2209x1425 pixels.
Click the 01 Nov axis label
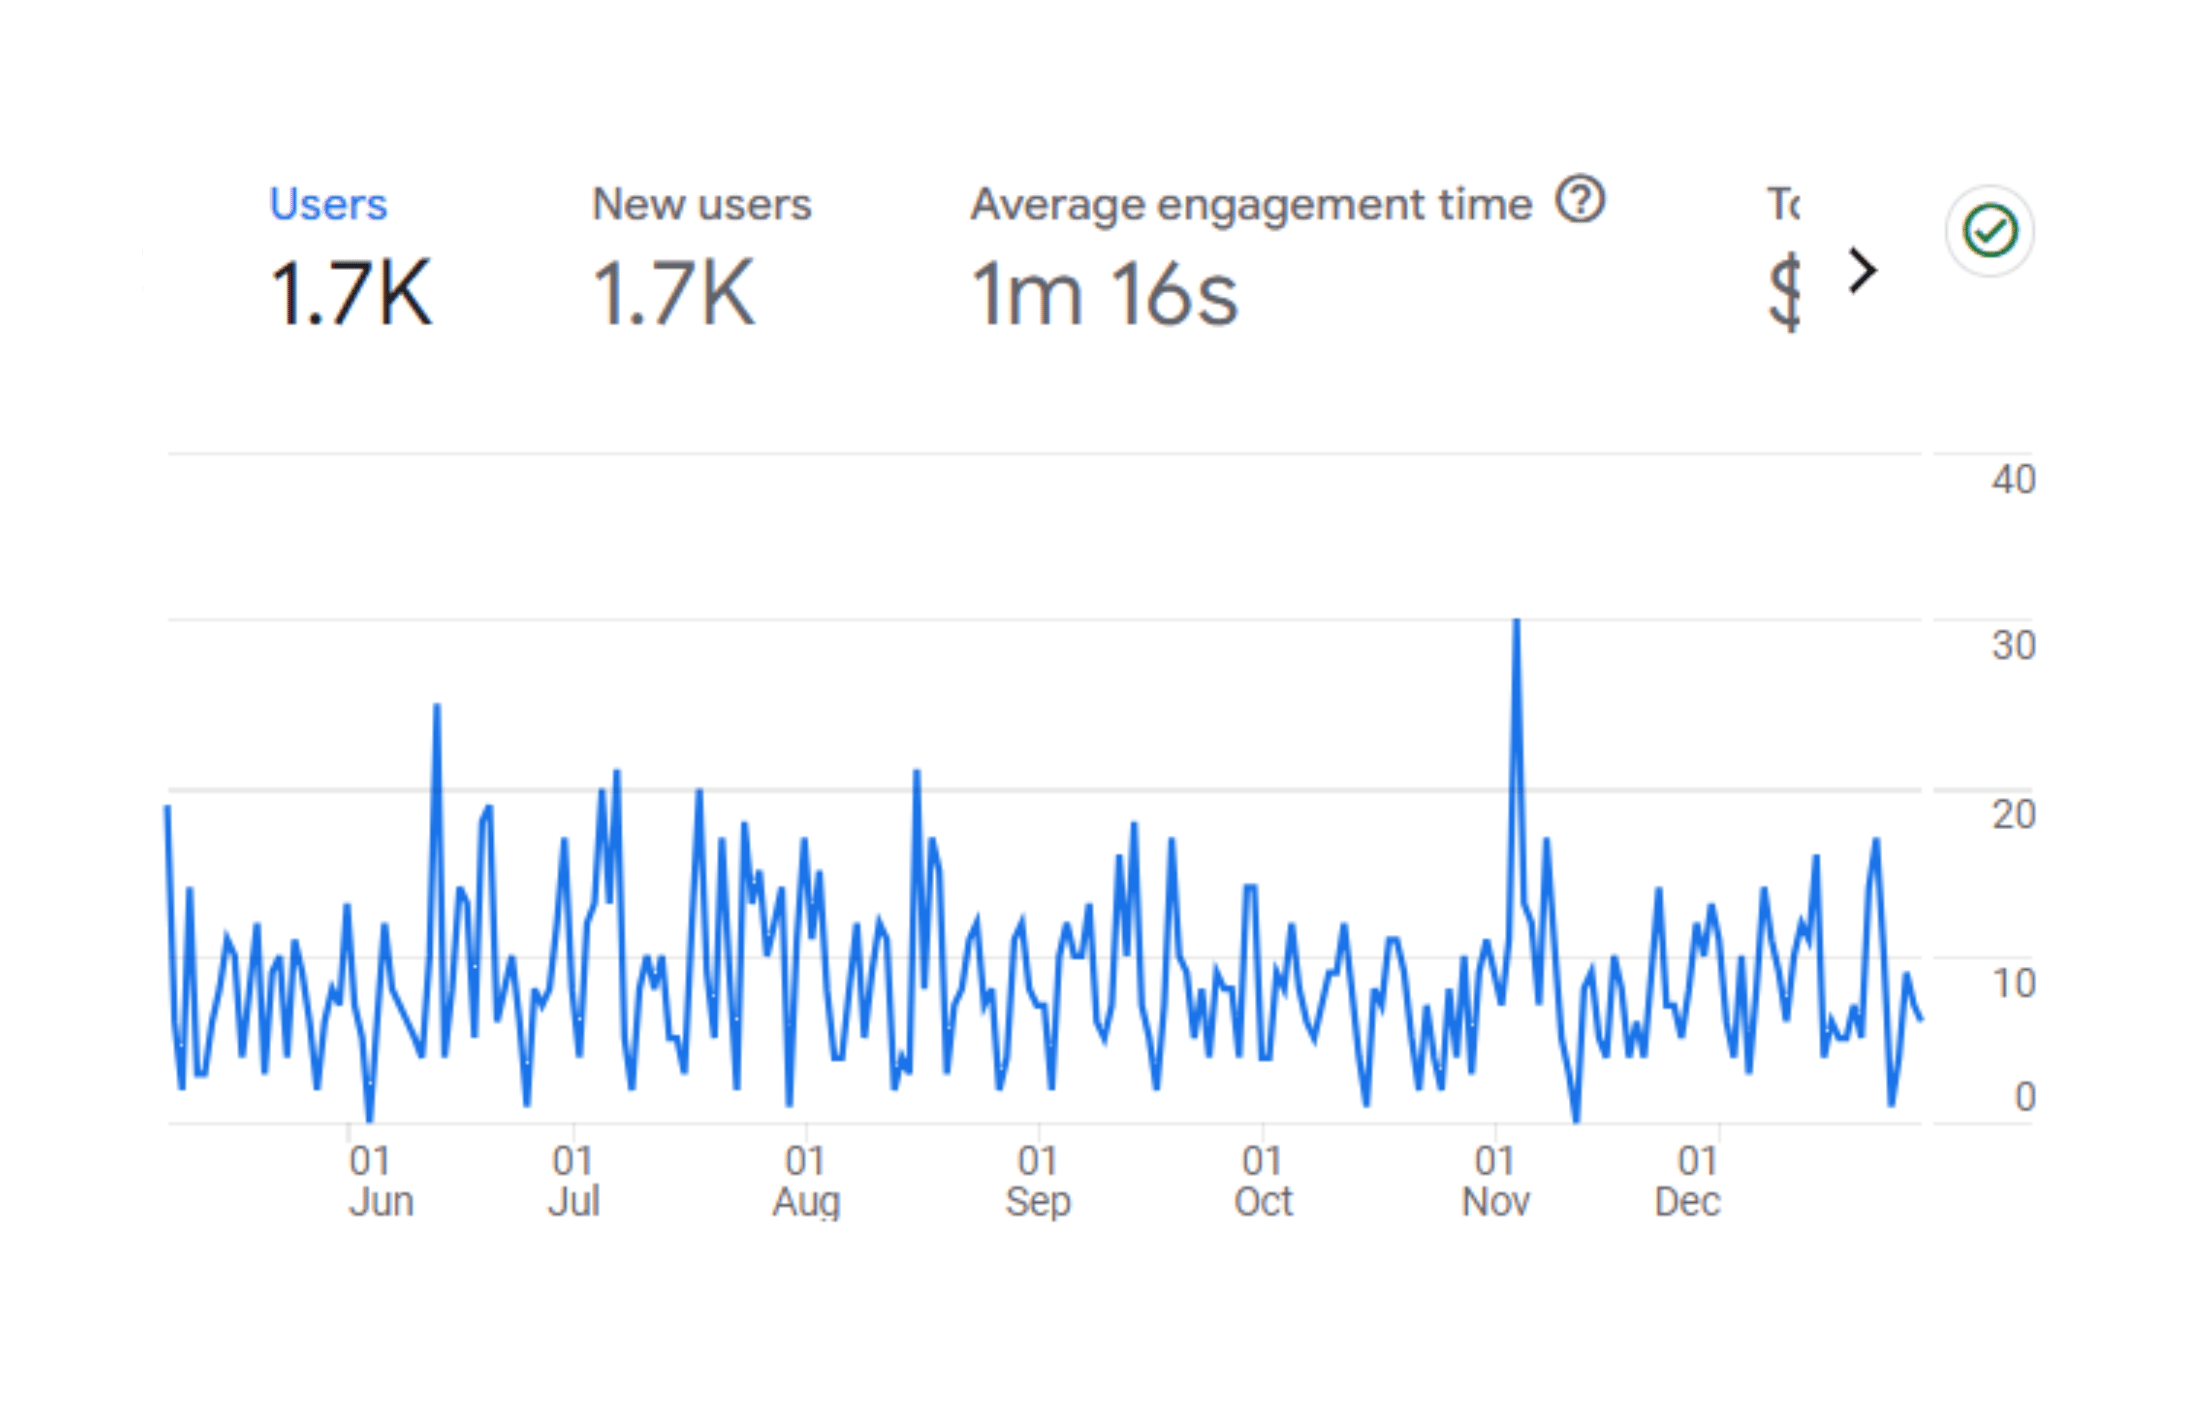point(1495,1181)
